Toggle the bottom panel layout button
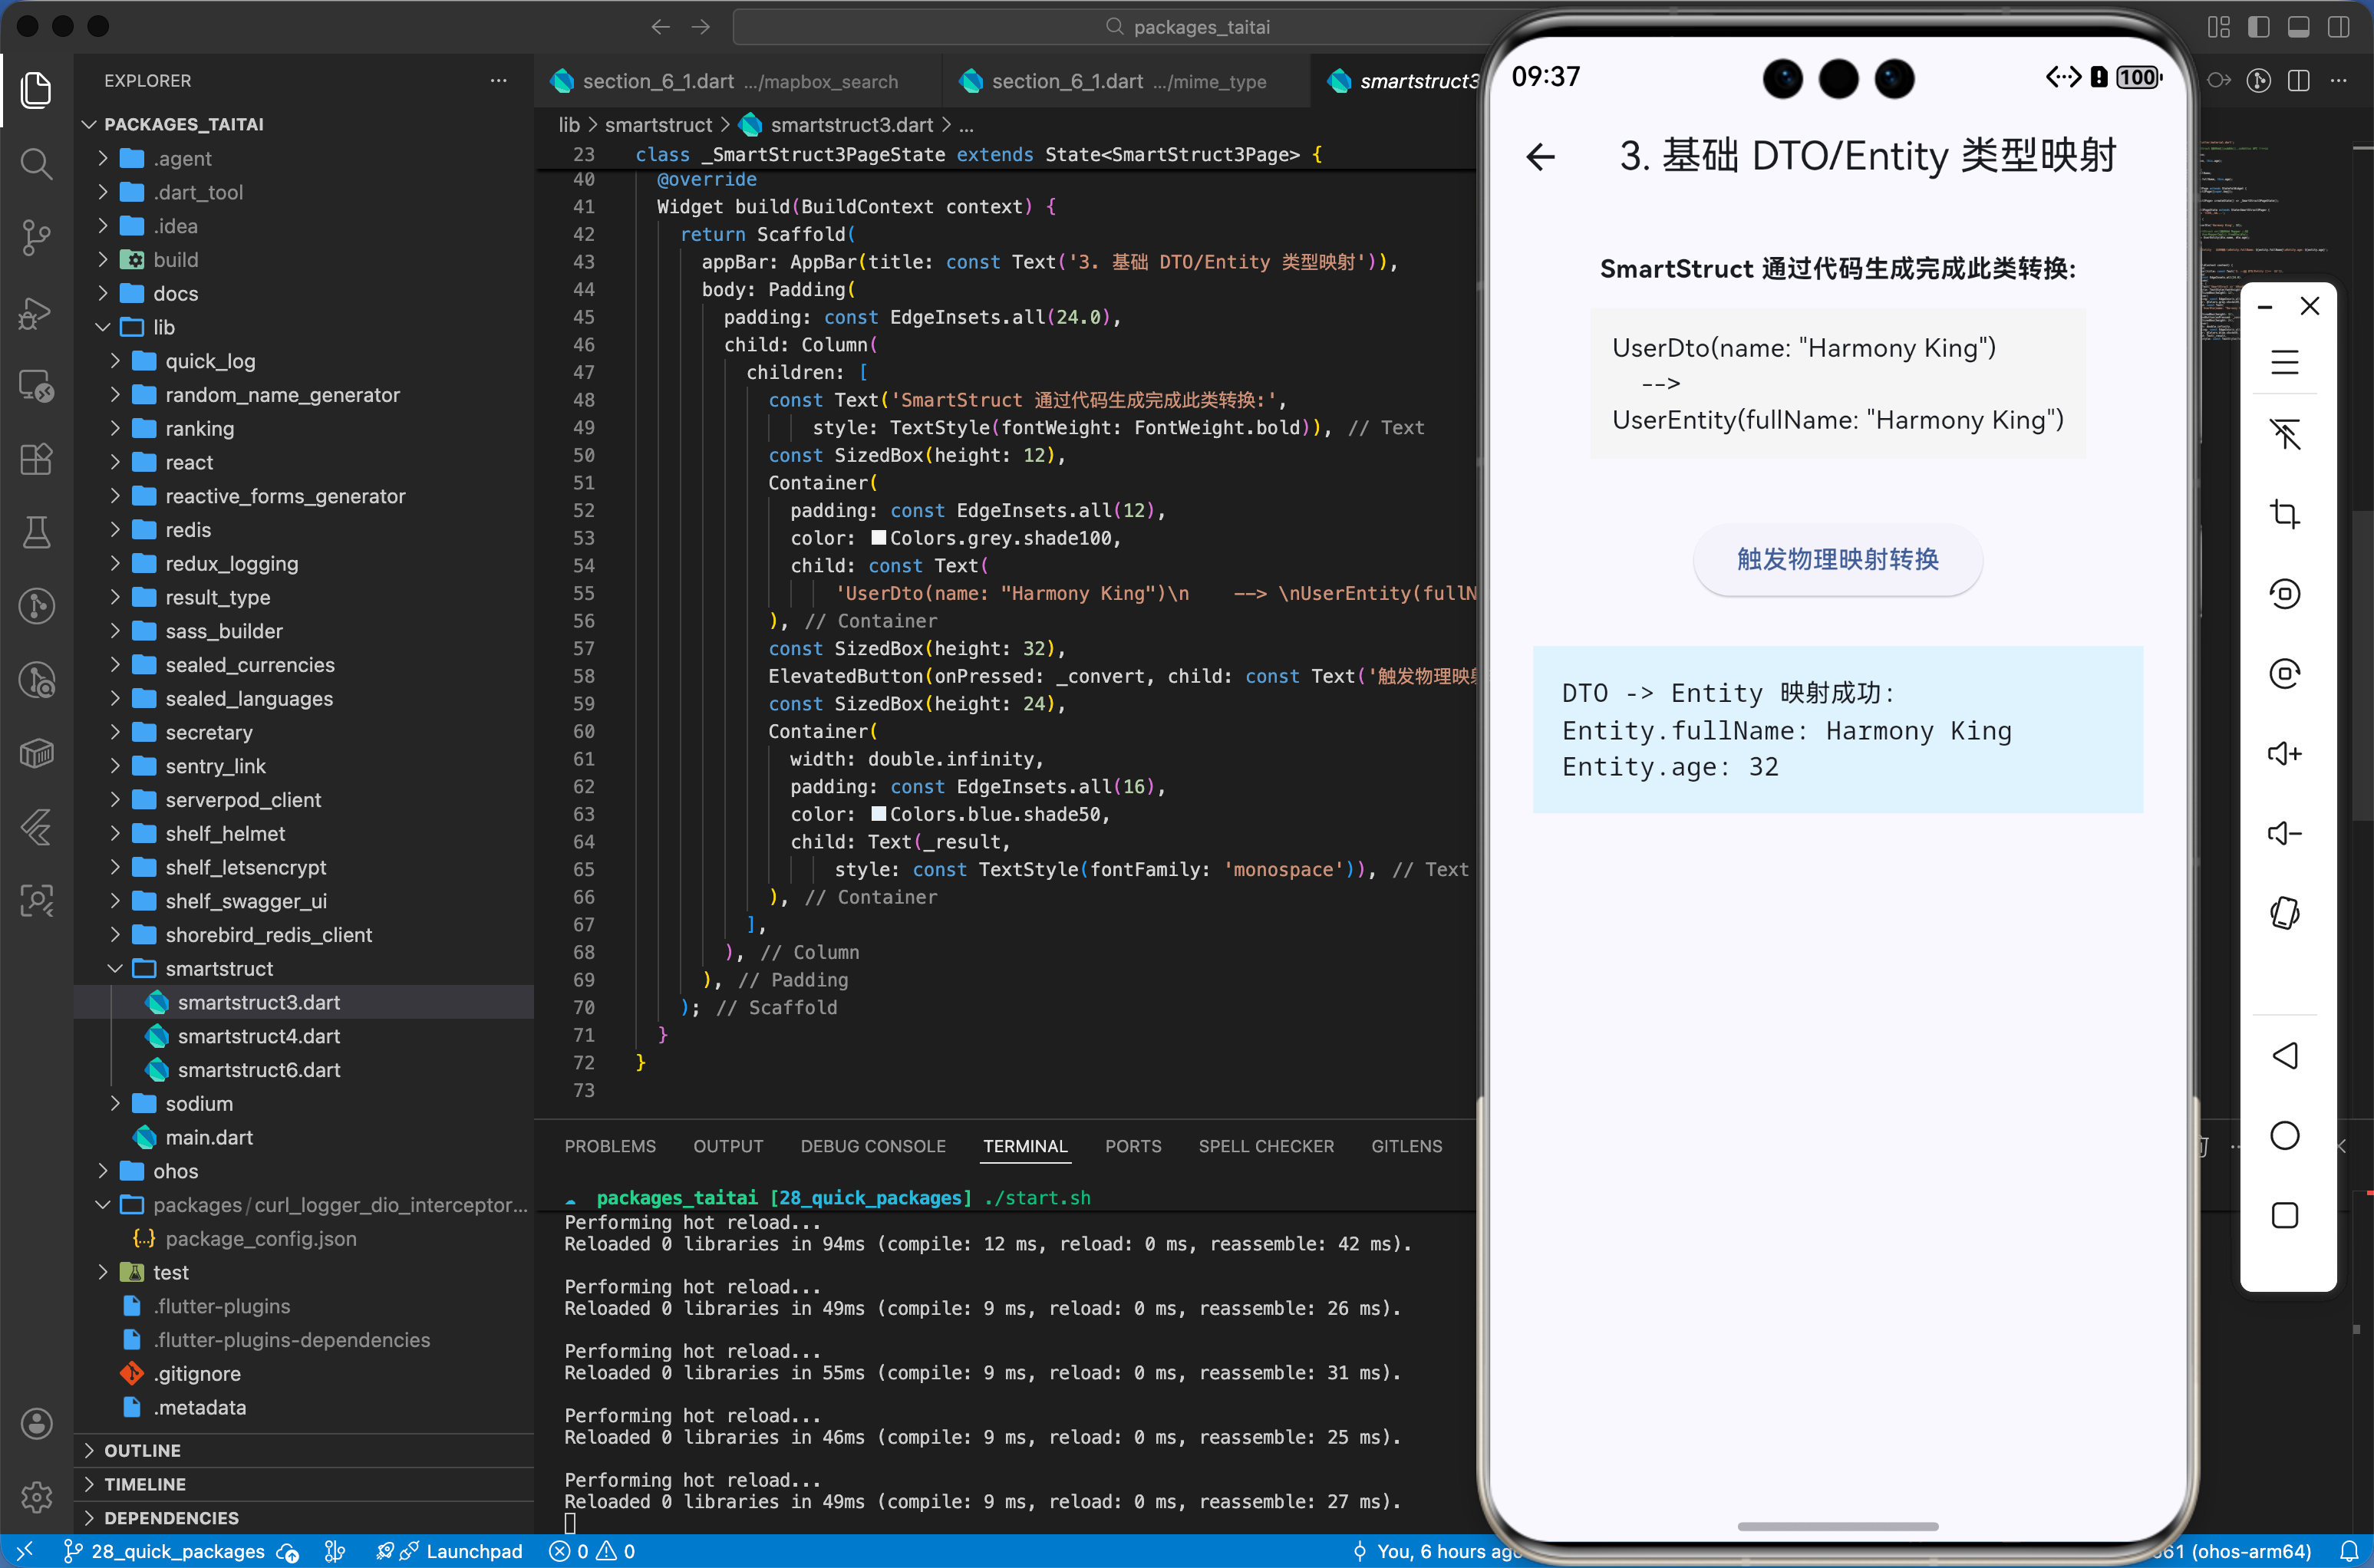2374x1568 pixels. (x=2298, y=27)
